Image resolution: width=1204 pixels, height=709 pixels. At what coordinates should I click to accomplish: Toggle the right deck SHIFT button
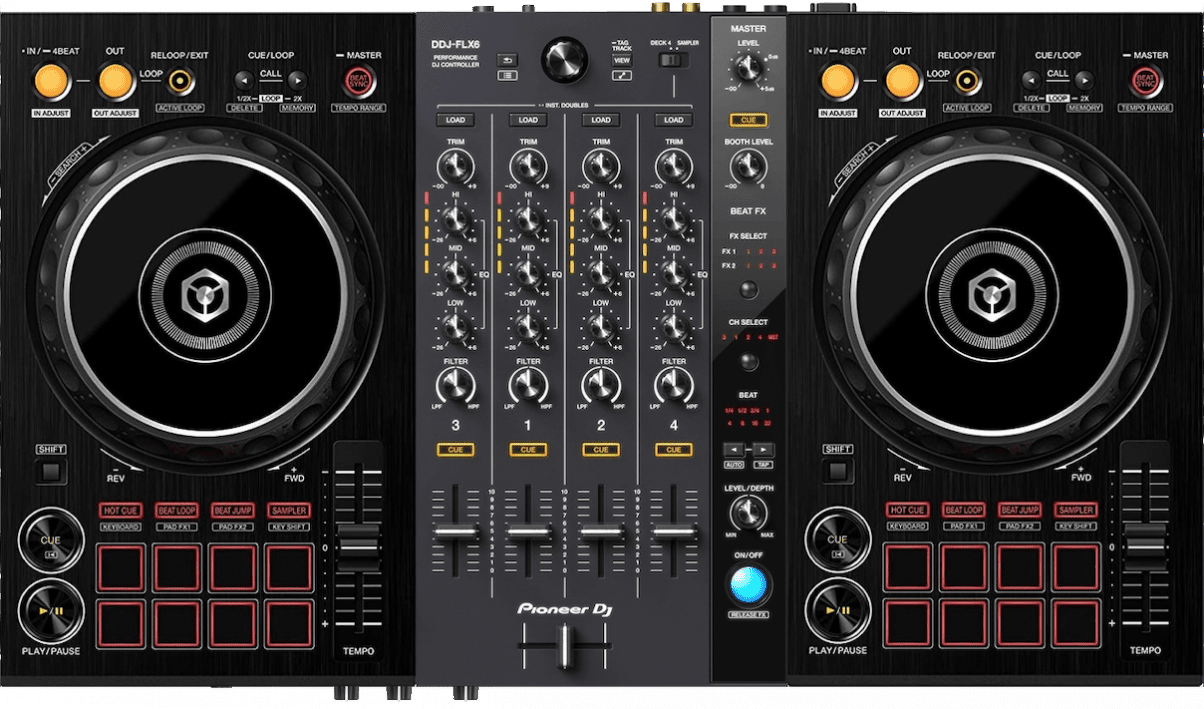[x=838, y=470]
